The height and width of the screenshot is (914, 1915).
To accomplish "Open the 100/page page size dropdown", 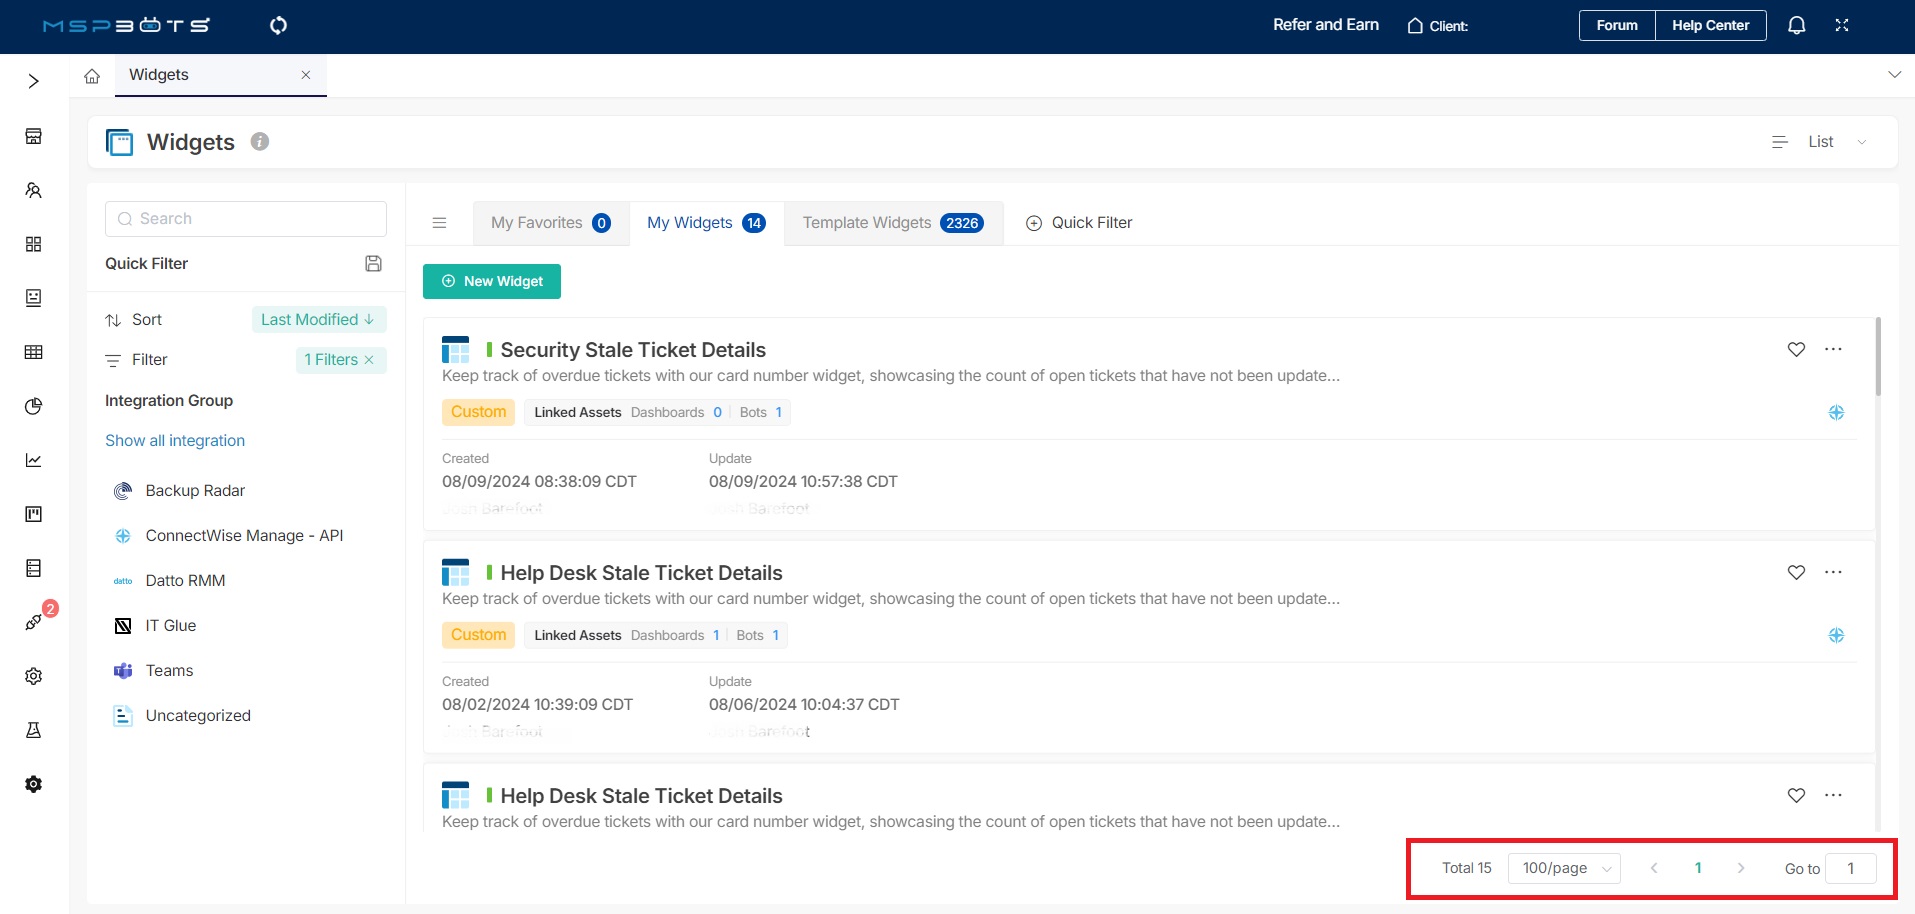I will click(x=1563, y=868).
